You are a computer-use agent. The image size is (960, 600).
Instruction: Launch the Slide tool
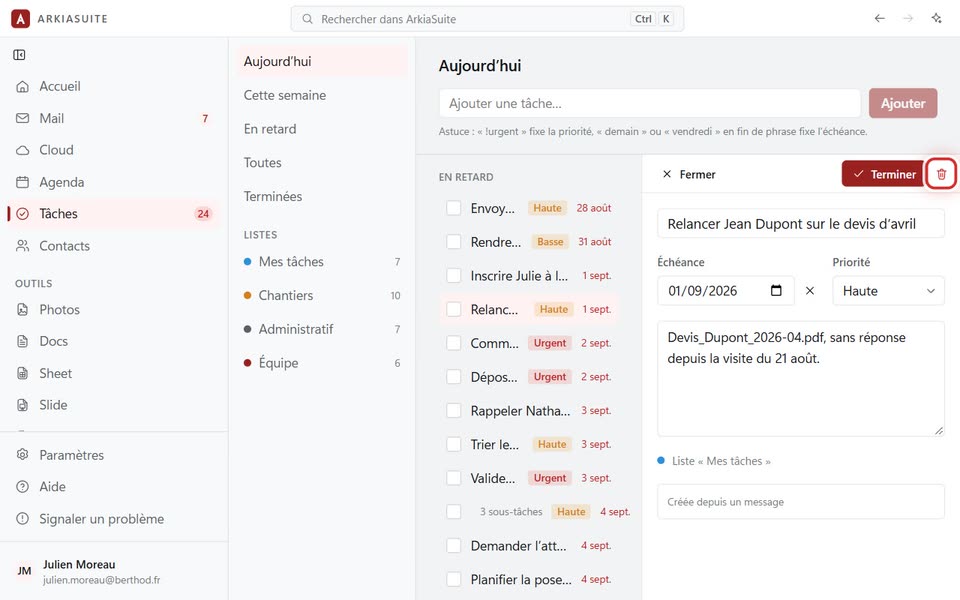pos(114,405)
